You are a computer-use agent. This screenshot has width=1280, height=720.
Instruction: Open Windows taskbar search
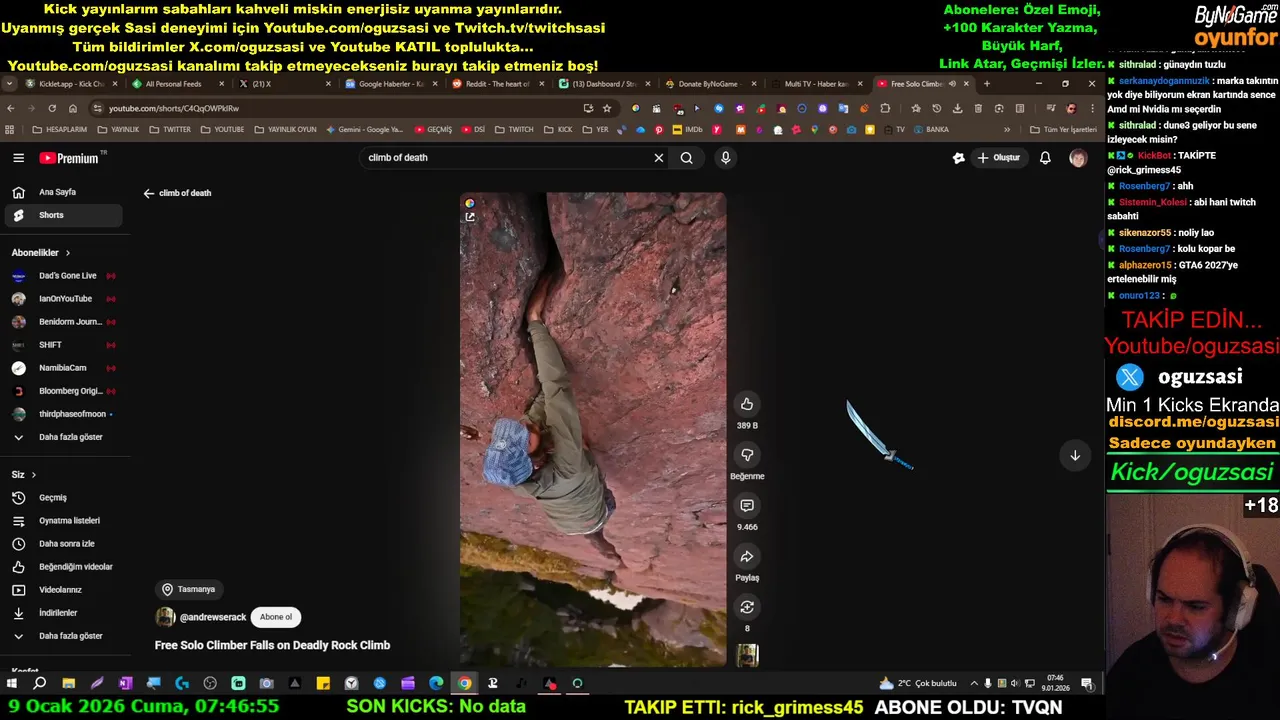click(40, 684)
